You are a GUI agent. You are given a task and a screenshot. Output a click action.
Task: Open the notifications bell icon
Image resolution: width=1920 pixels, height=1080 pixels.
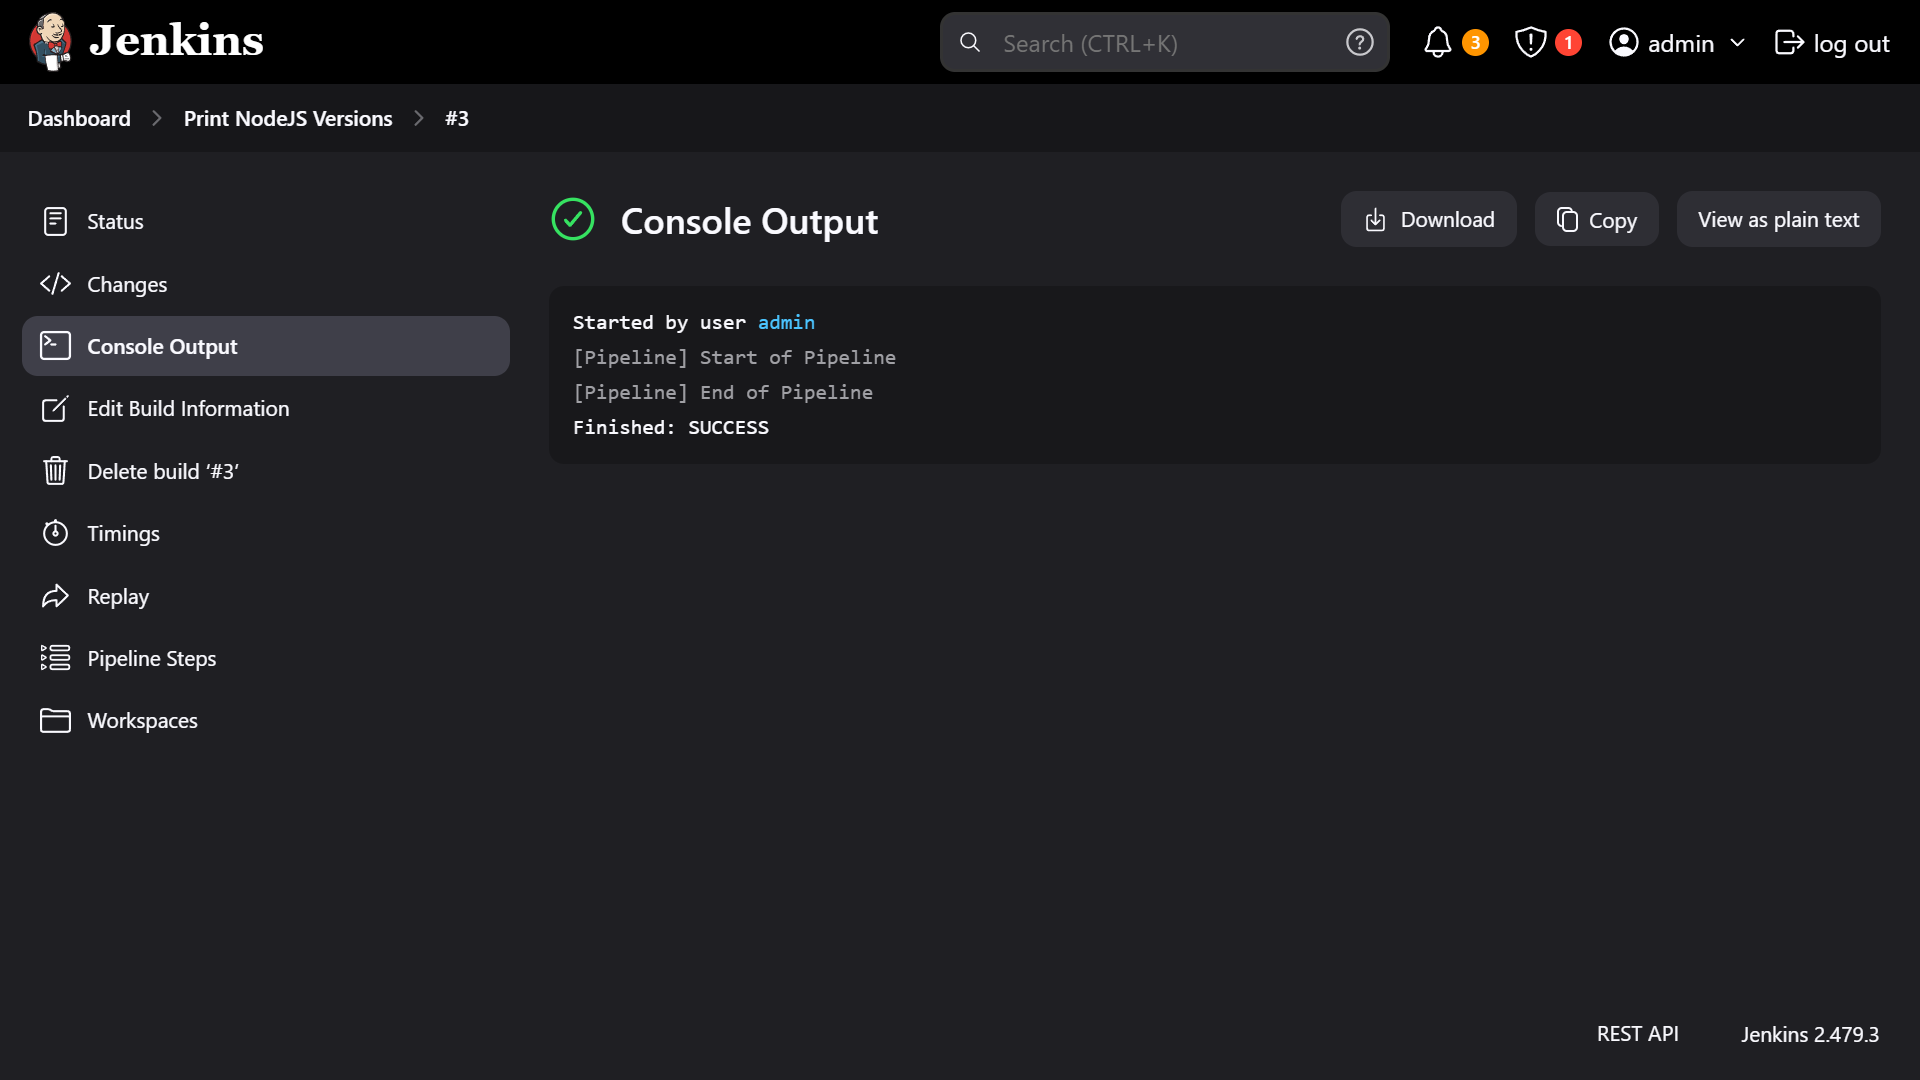[1437, 43]
